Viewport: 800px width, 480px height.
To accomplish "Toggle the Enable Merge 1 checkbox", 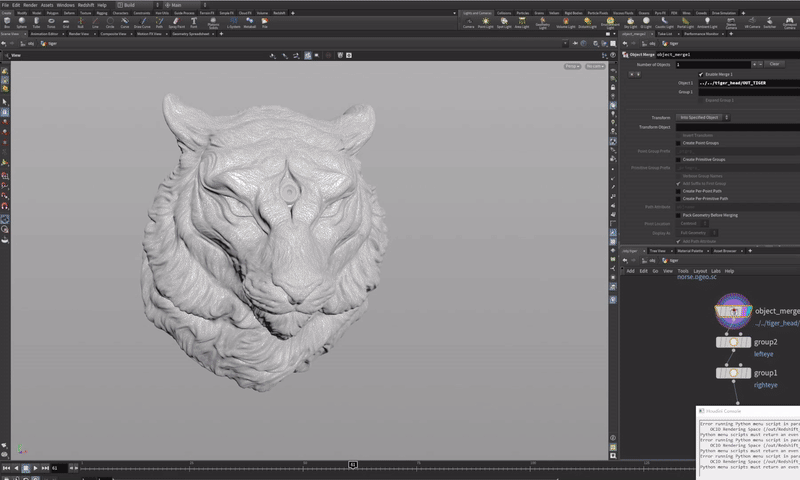I will tap(701, 74).
